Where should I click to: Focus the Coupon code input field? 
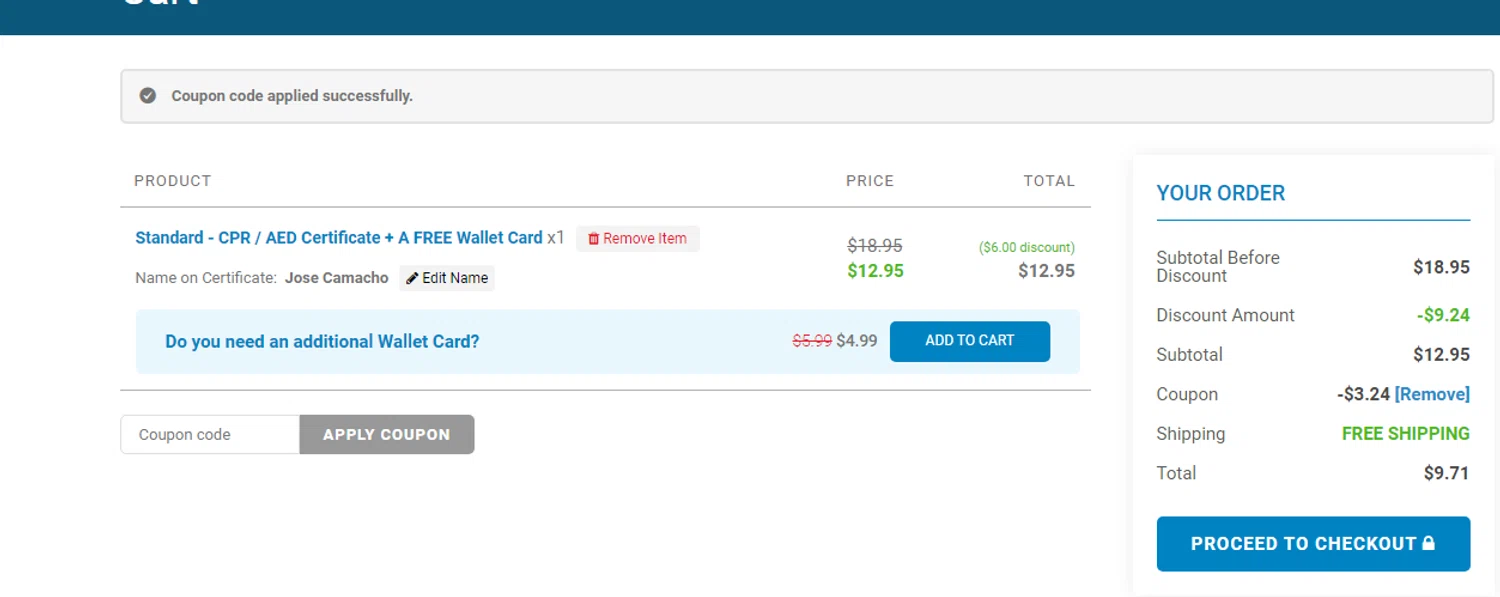(x=210, y=435)
